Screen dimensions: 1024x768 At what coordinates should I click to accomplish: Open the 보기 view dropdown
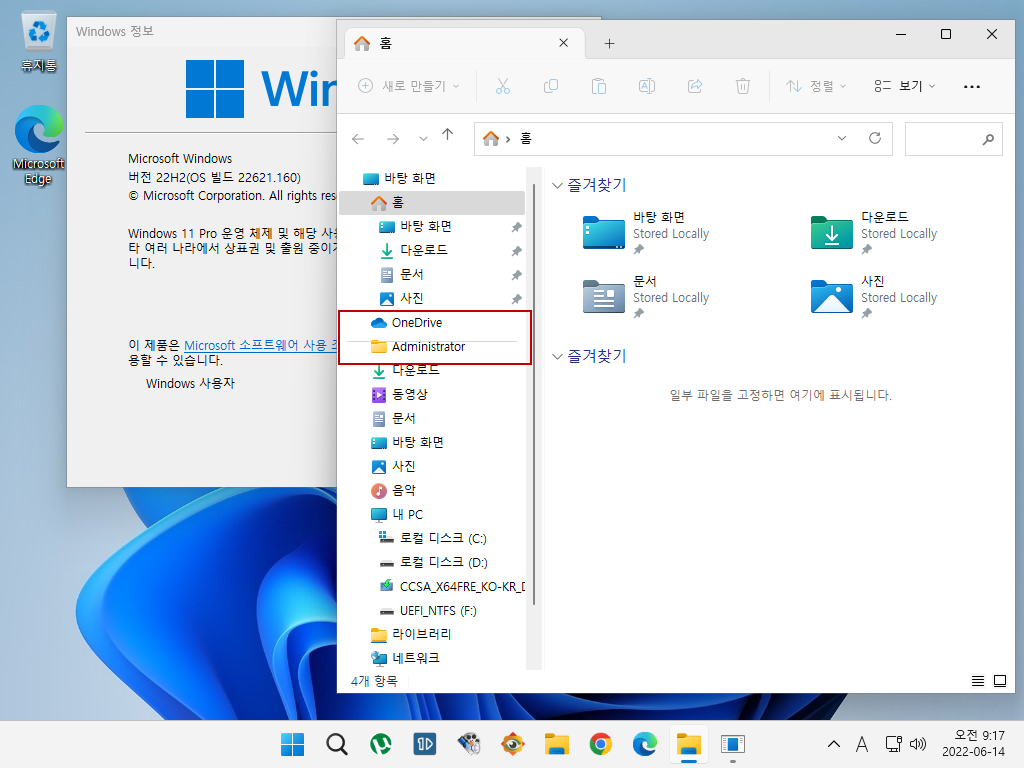[x=905, y=86]
